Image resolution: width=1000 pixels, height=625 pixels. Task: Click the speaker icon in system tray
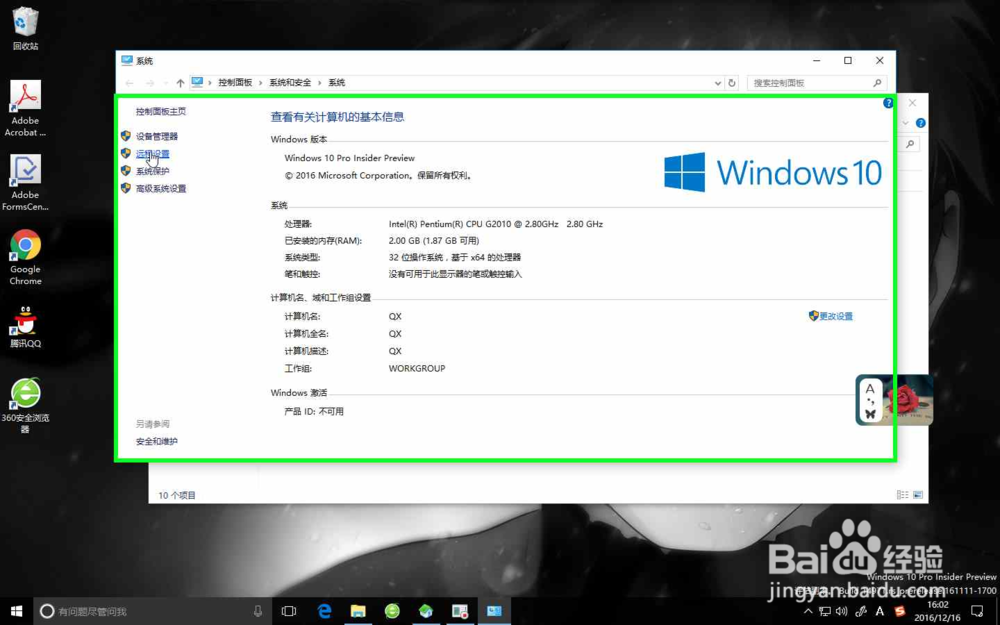(x=841, y=611)
